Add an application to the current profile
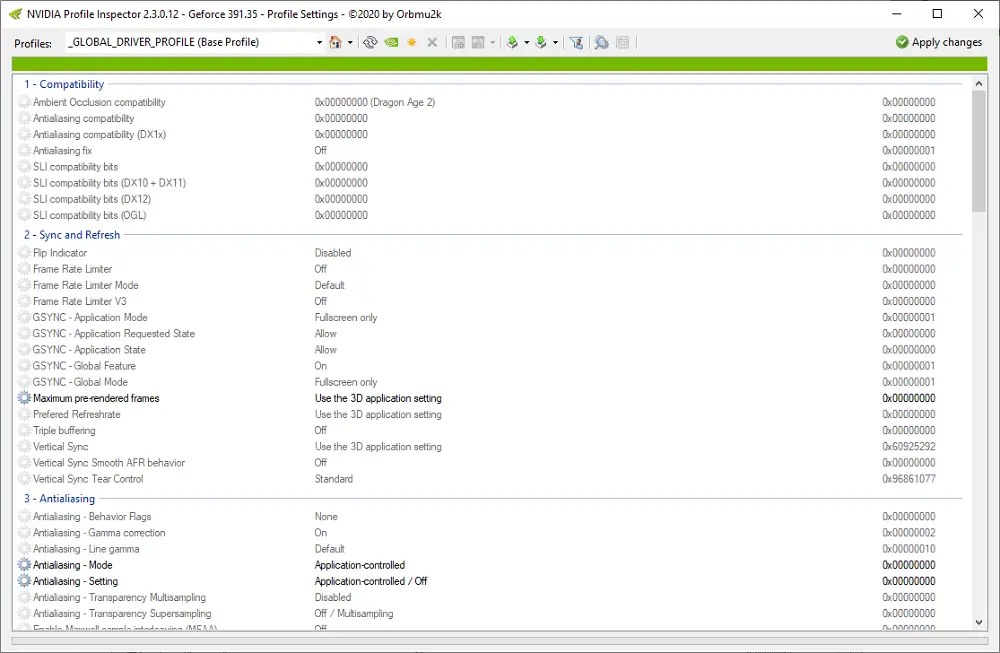The image size is (1000, 653). 458,42
